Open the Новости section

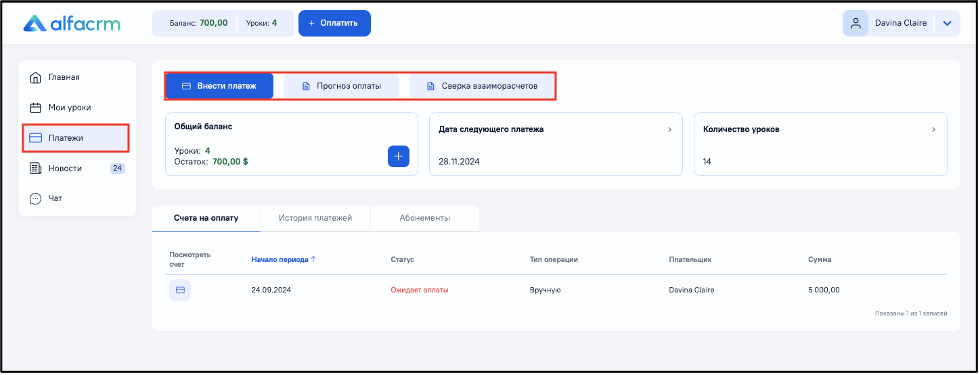click(x=77, y=168)
